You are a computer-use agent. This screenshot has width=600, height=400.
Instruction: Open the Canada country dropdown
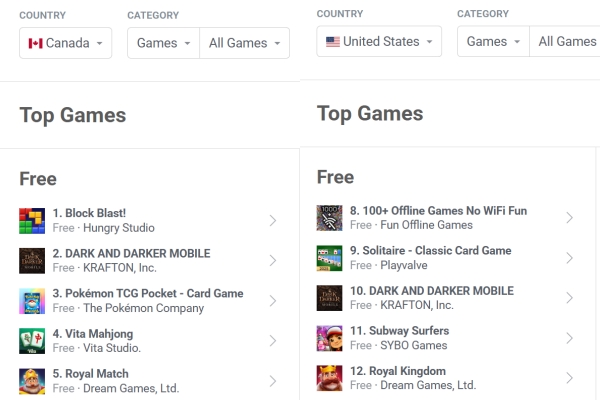coord(66,43)
